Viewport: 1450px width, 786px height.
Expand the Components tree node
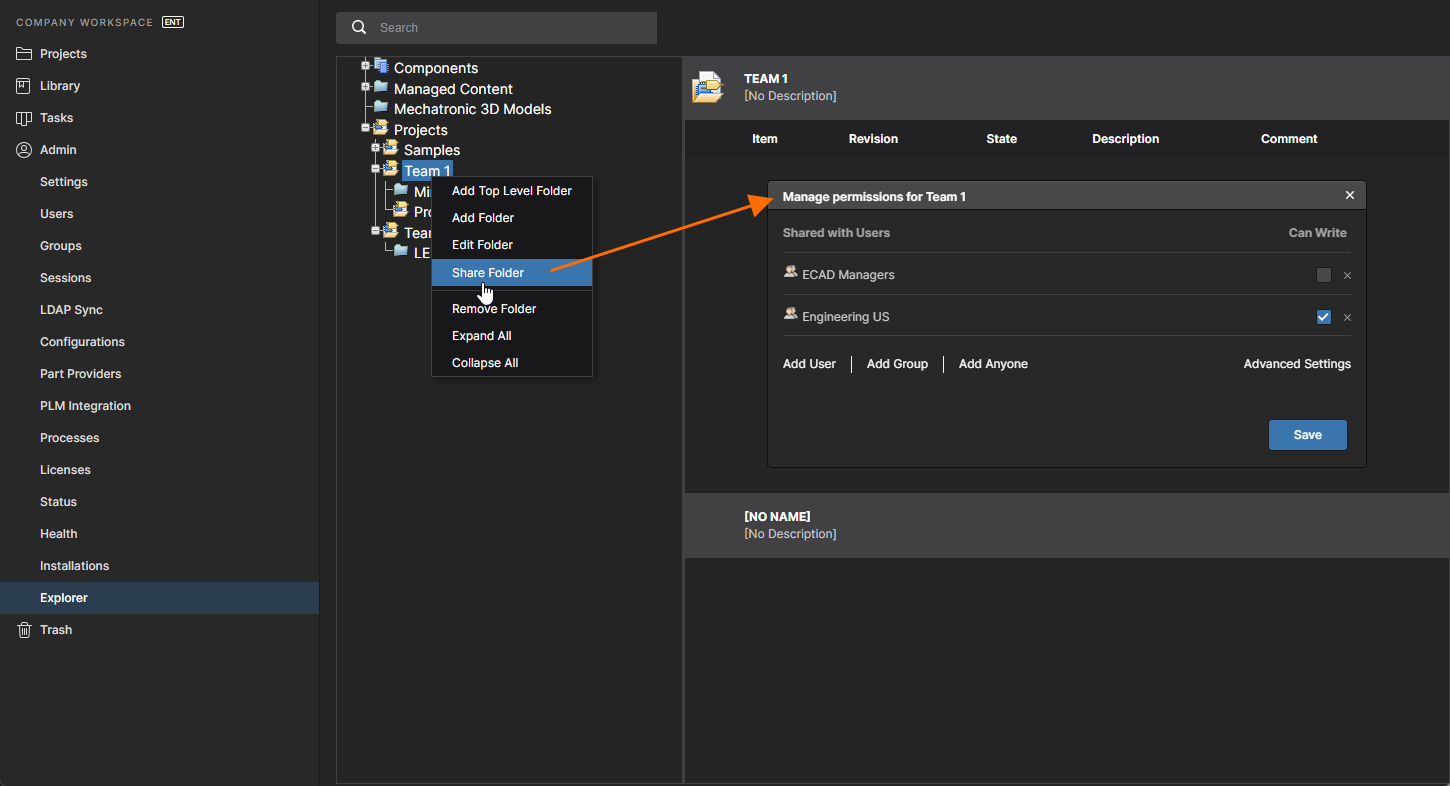366,66
